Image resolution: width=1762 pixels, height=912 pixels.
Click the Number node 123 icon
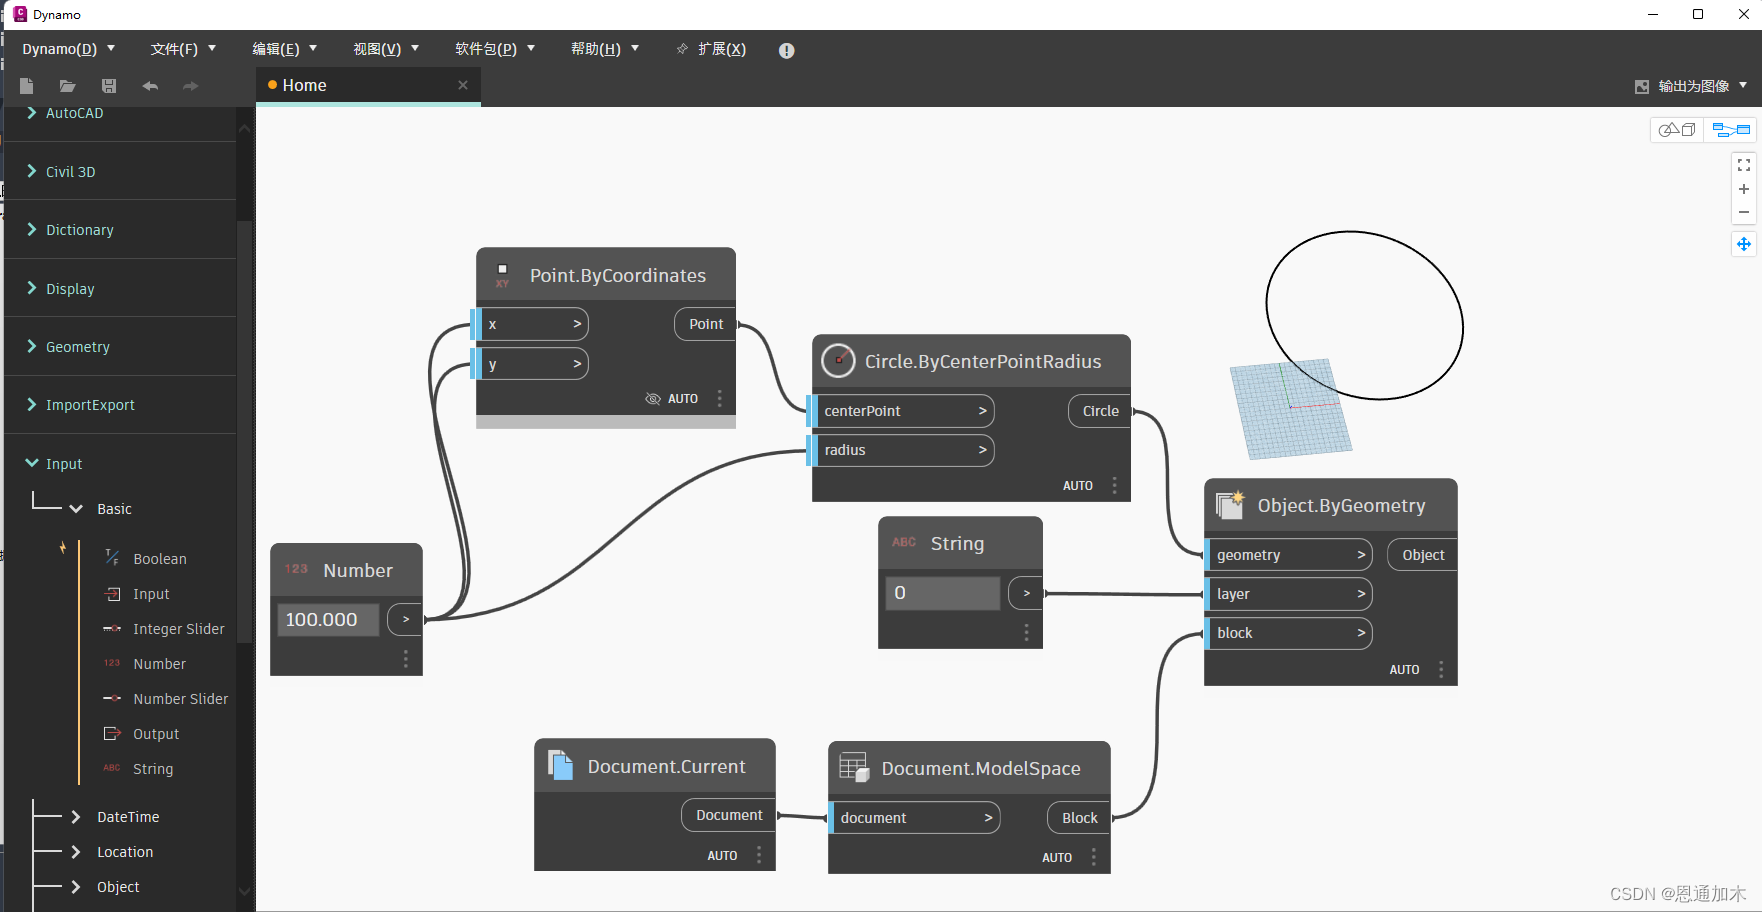[x=296, y=569]
